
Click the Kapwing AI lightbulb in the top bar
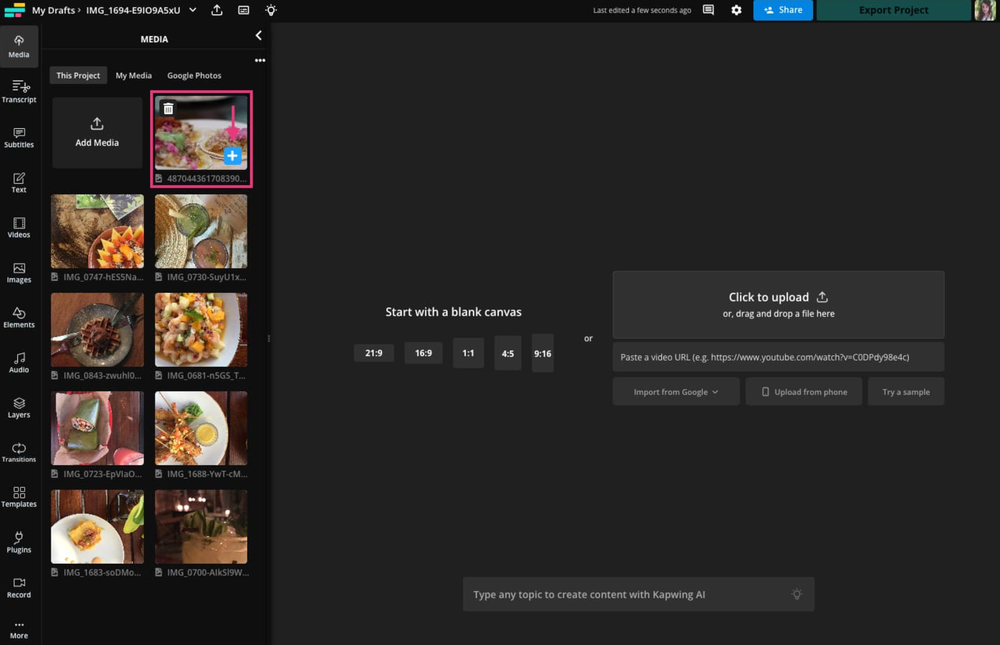(x=271, y=10)
